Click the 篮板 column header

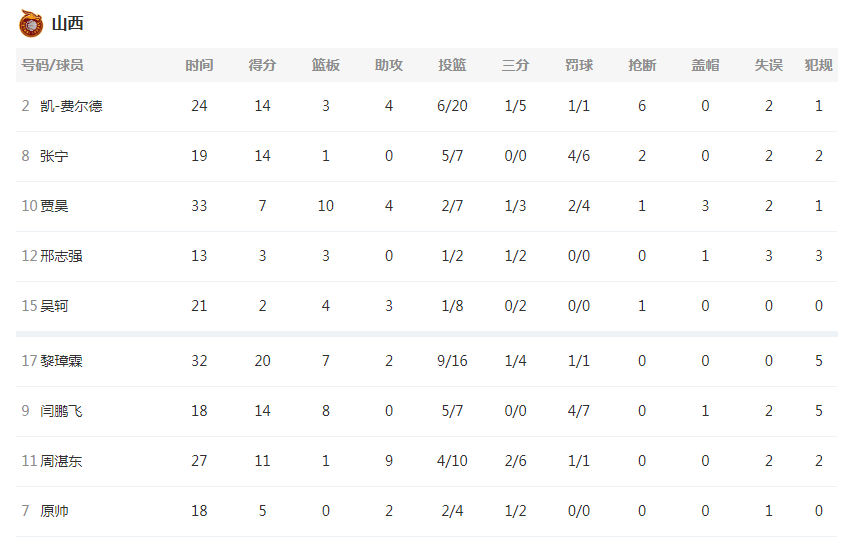click(x=326, y=65)
